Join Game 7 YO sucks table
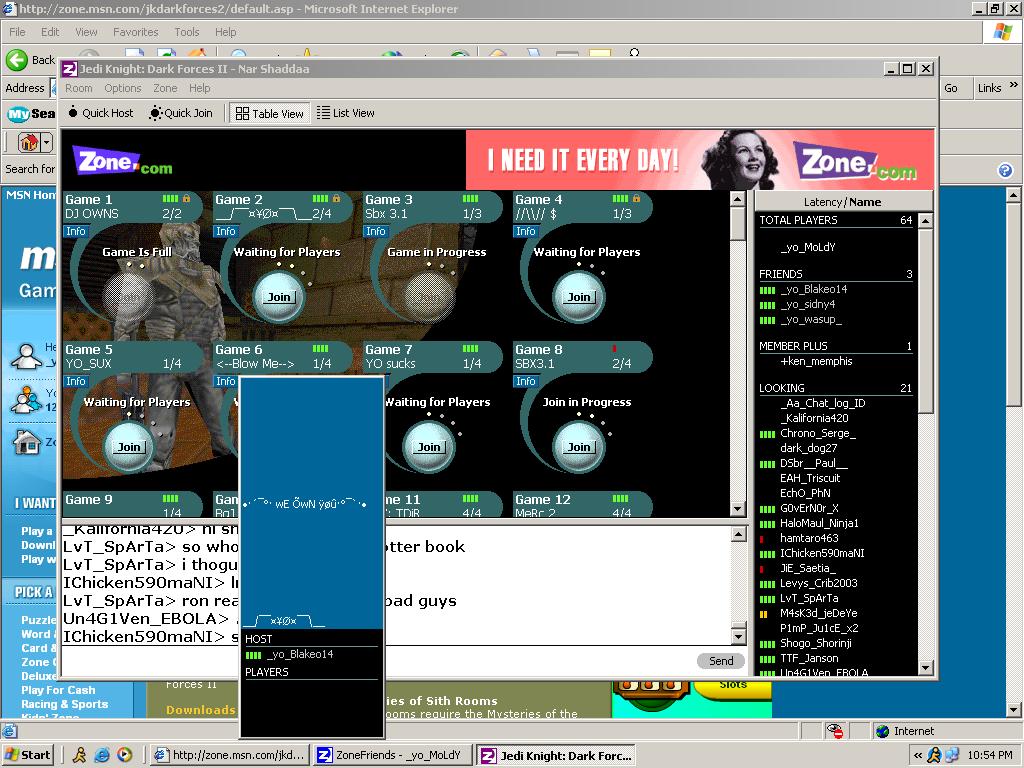 (x=429, y=447)
